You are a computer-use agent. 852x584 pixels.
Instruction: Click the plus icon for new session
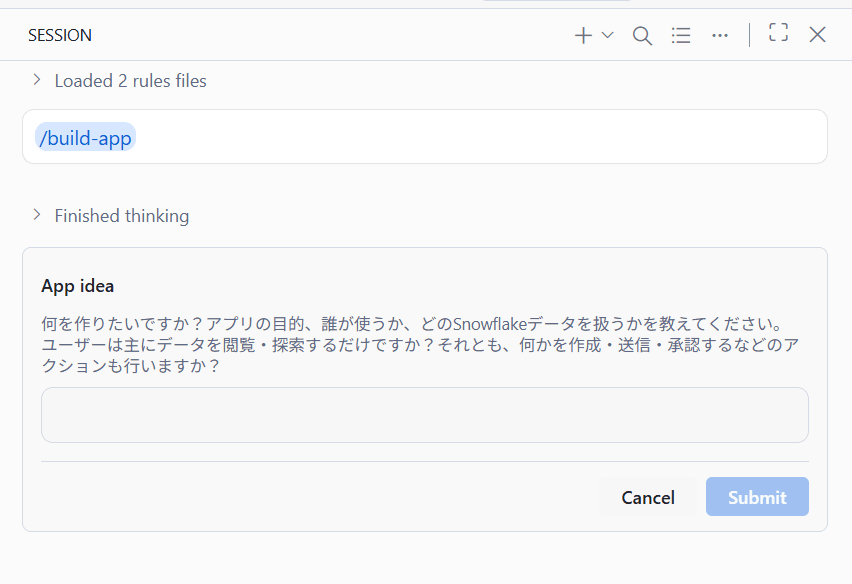pyautogui.click(x=583, y=35)
